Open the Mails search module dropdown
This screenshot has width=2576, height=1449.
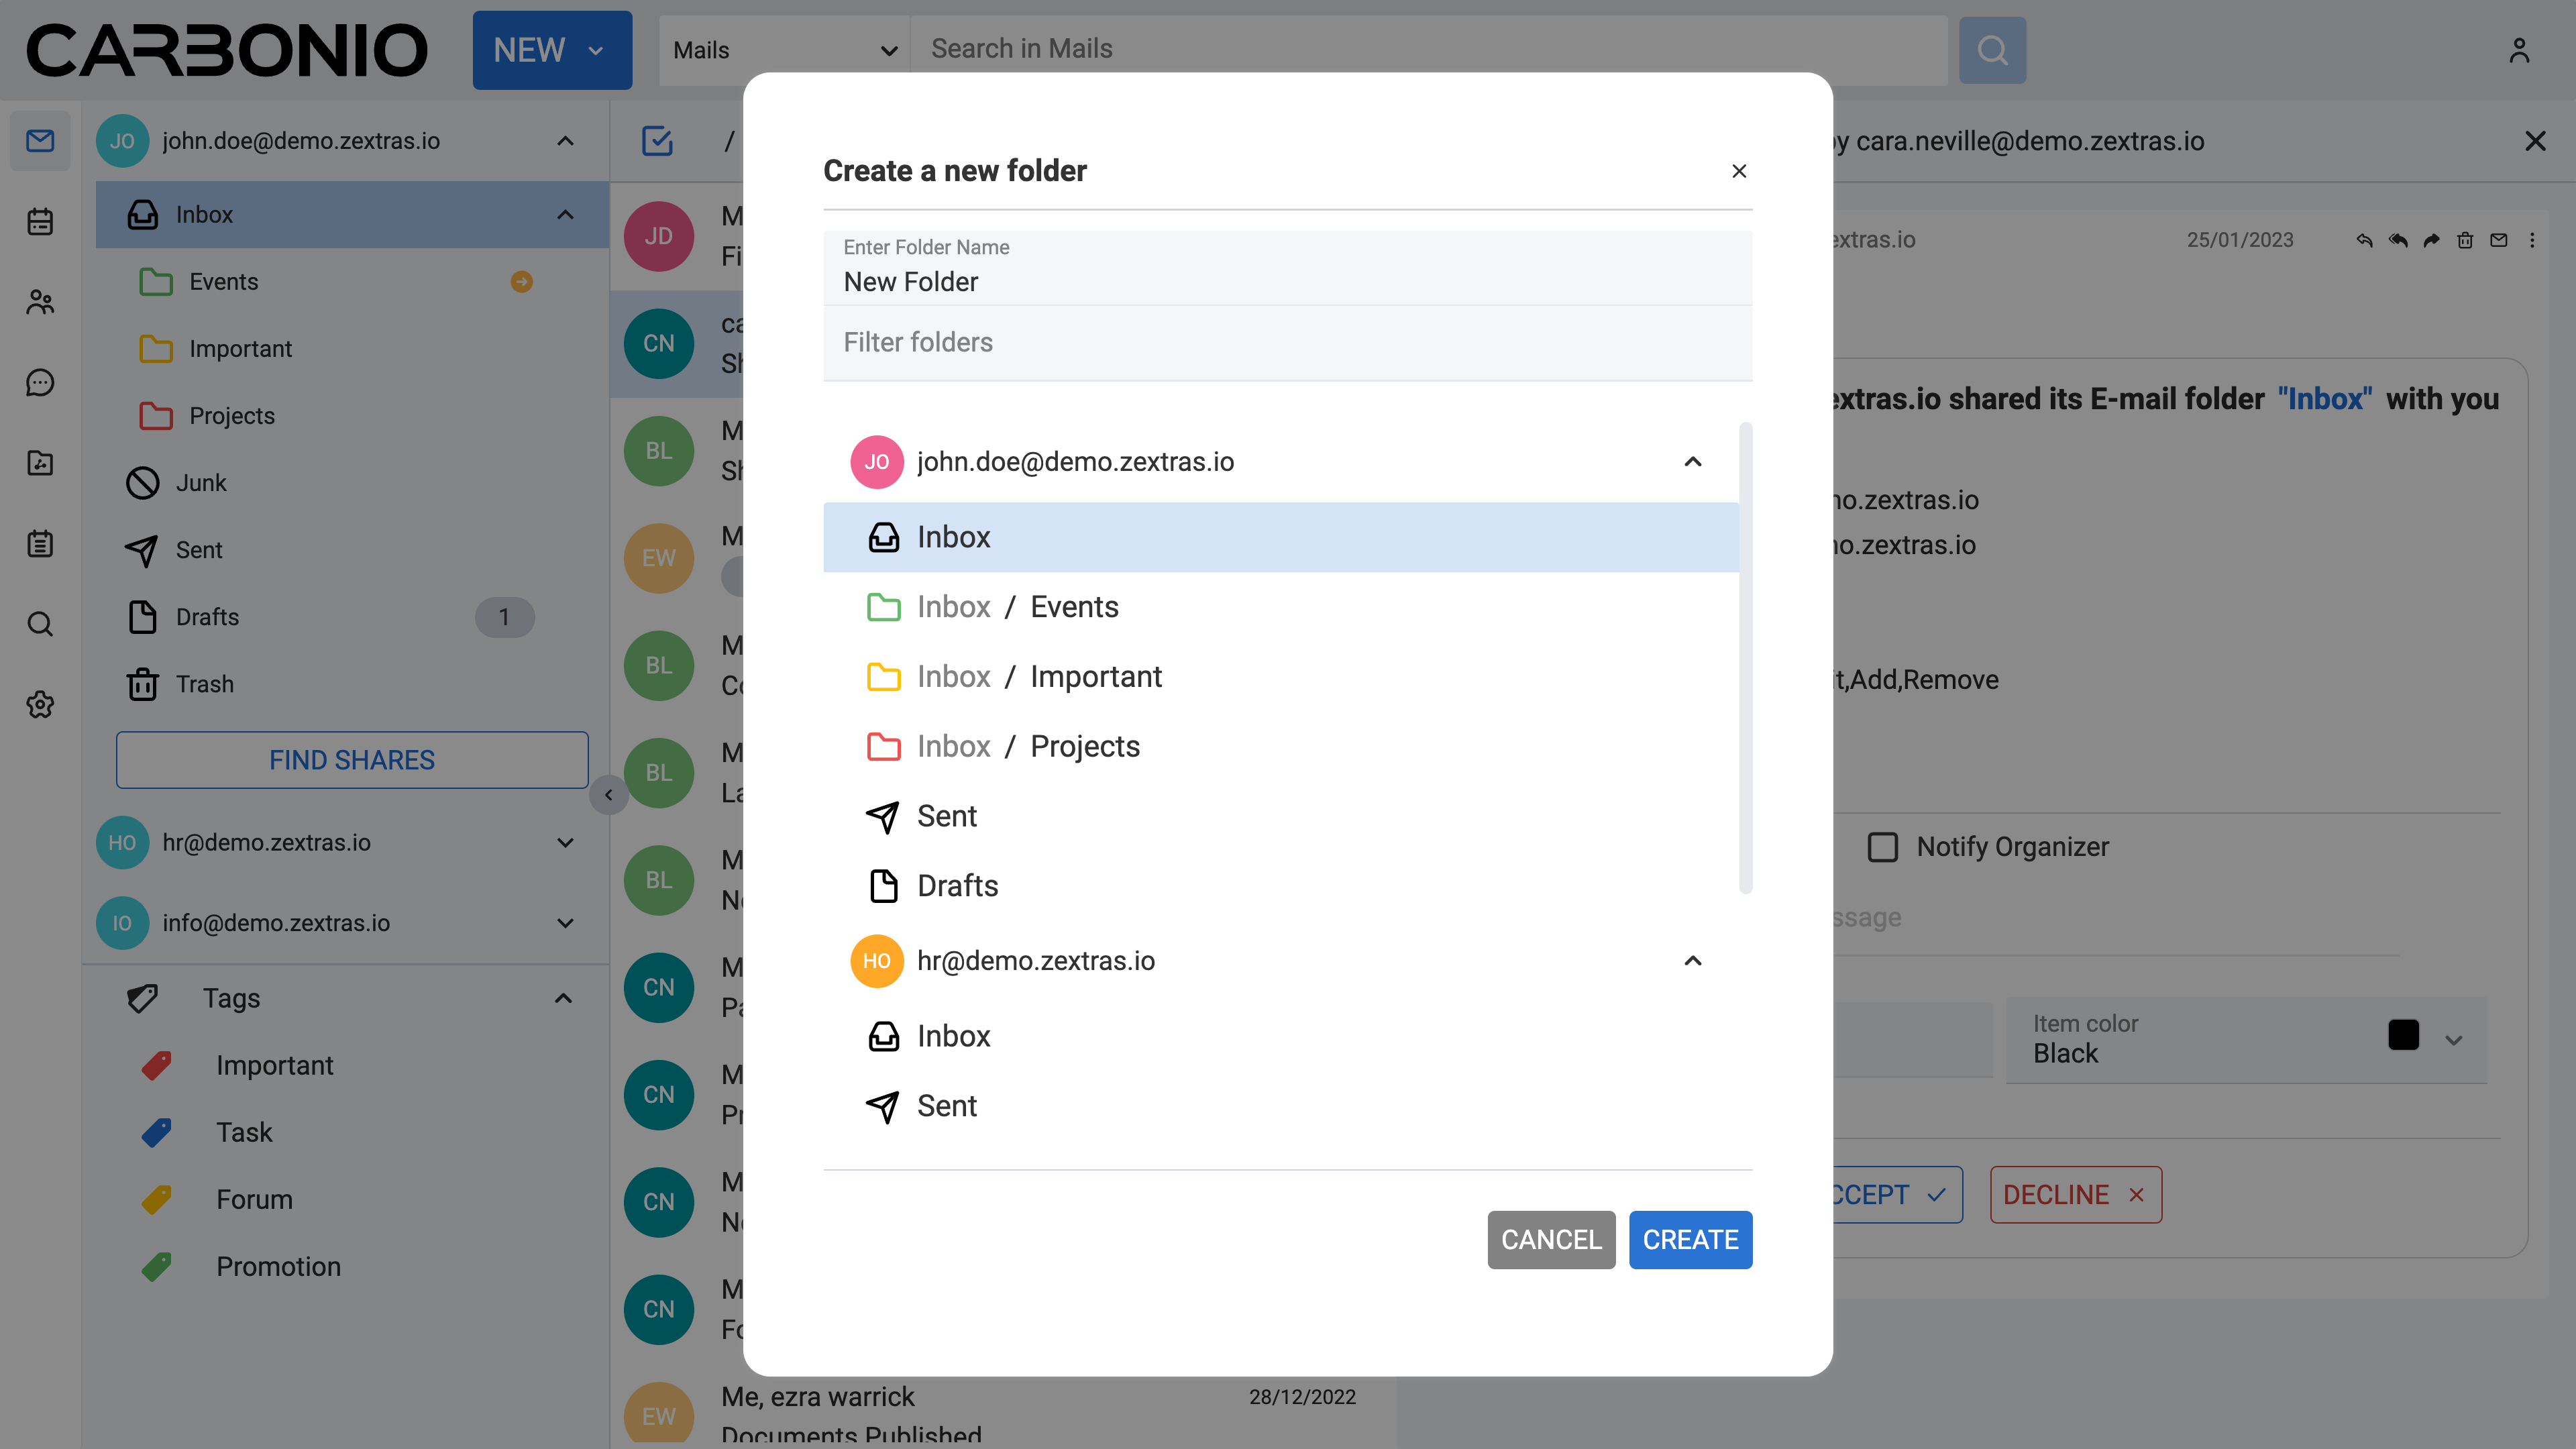point(784,50)
